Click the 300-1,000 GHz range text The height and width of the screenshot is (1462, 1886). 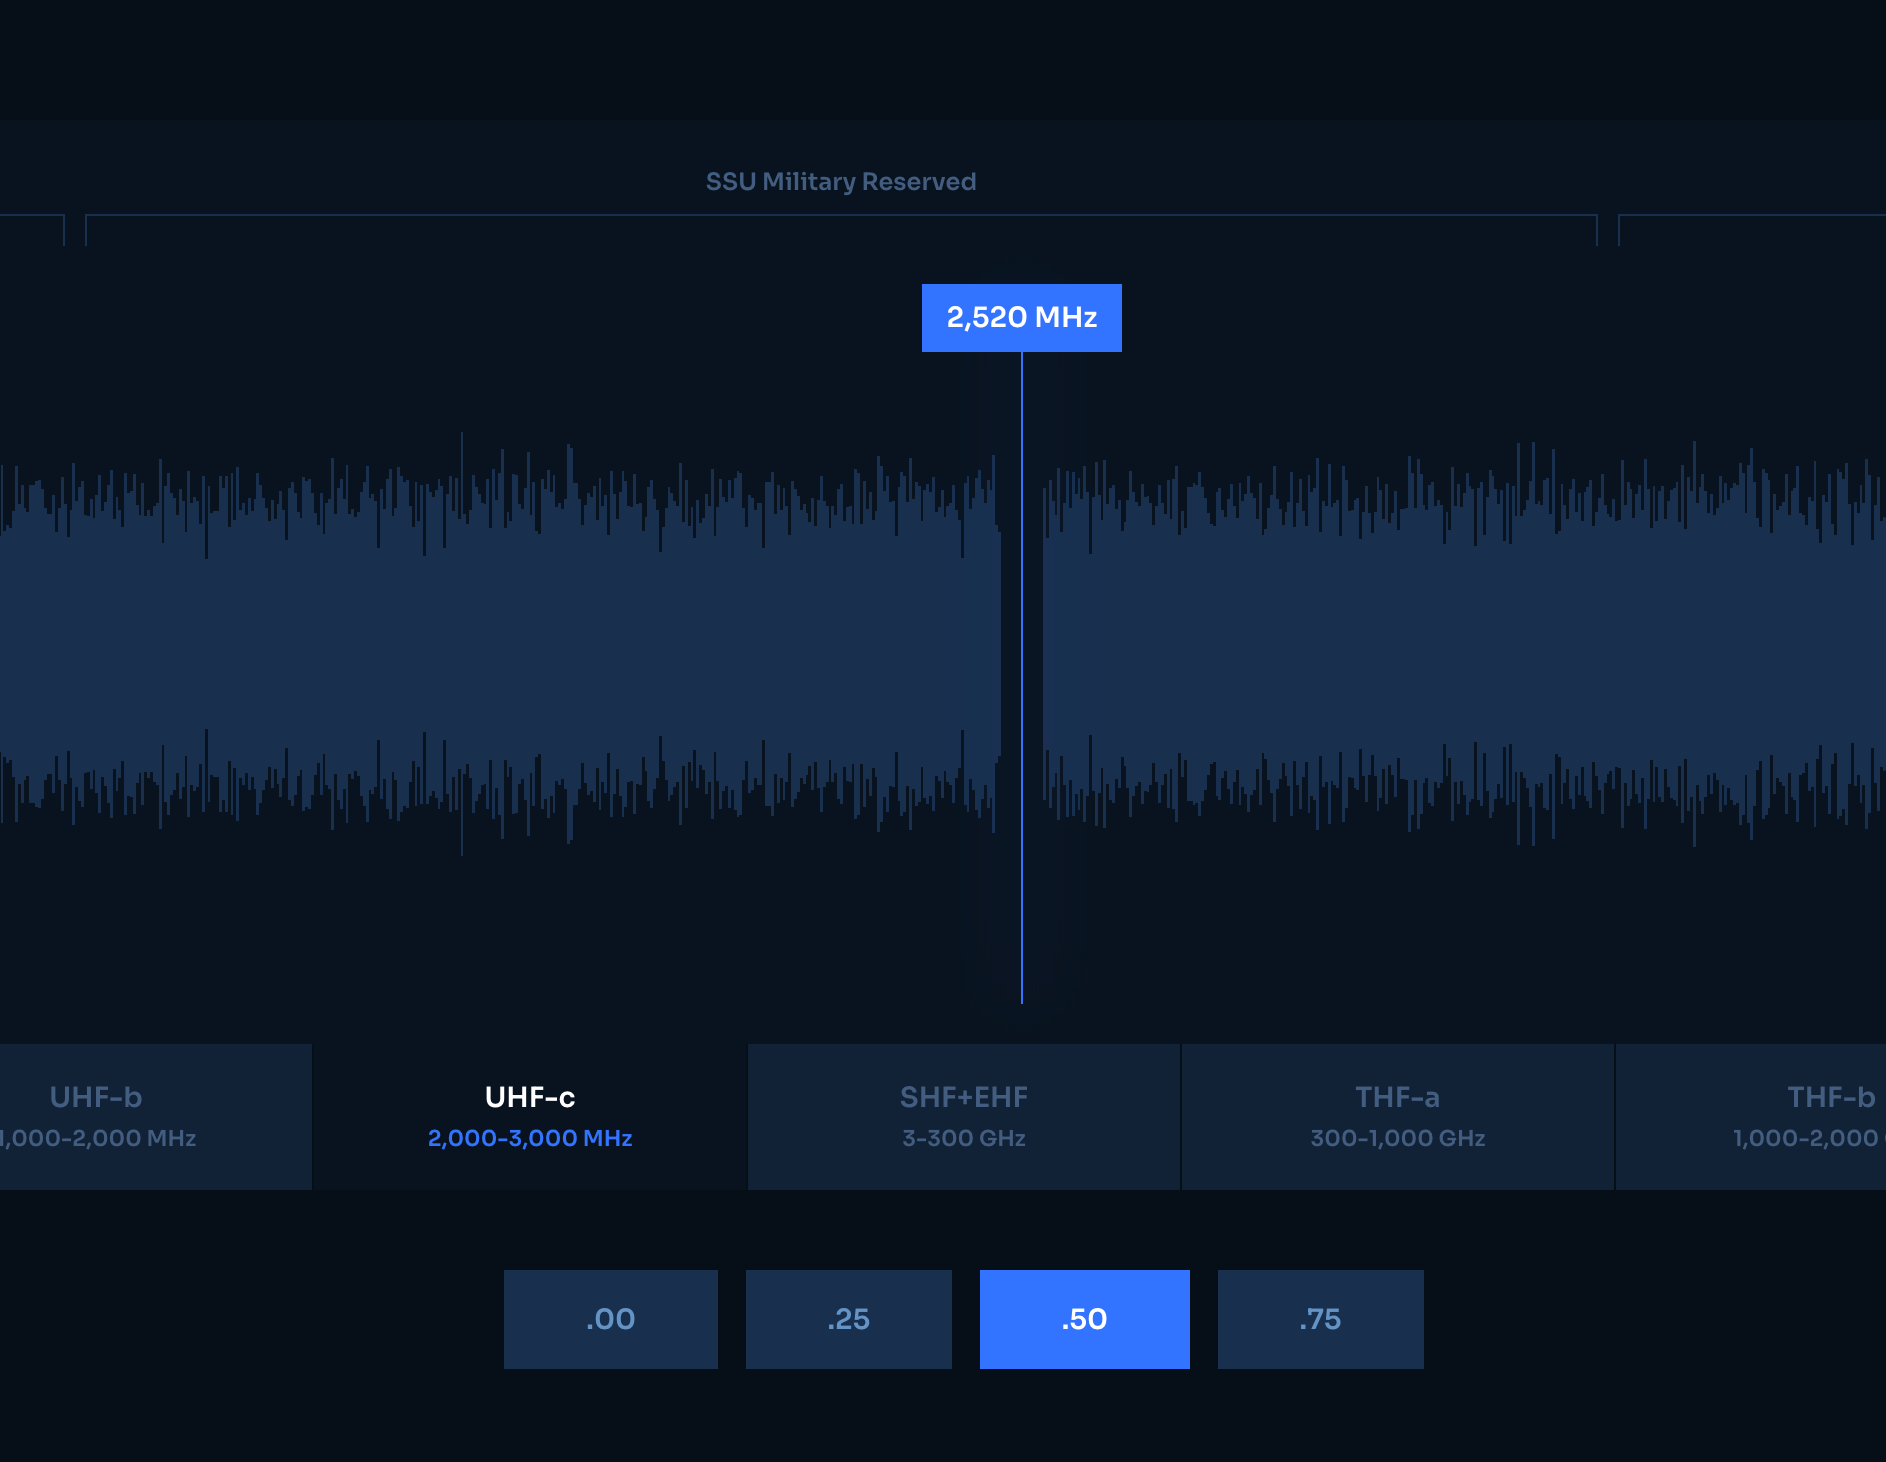(x=1397, y=1138)
